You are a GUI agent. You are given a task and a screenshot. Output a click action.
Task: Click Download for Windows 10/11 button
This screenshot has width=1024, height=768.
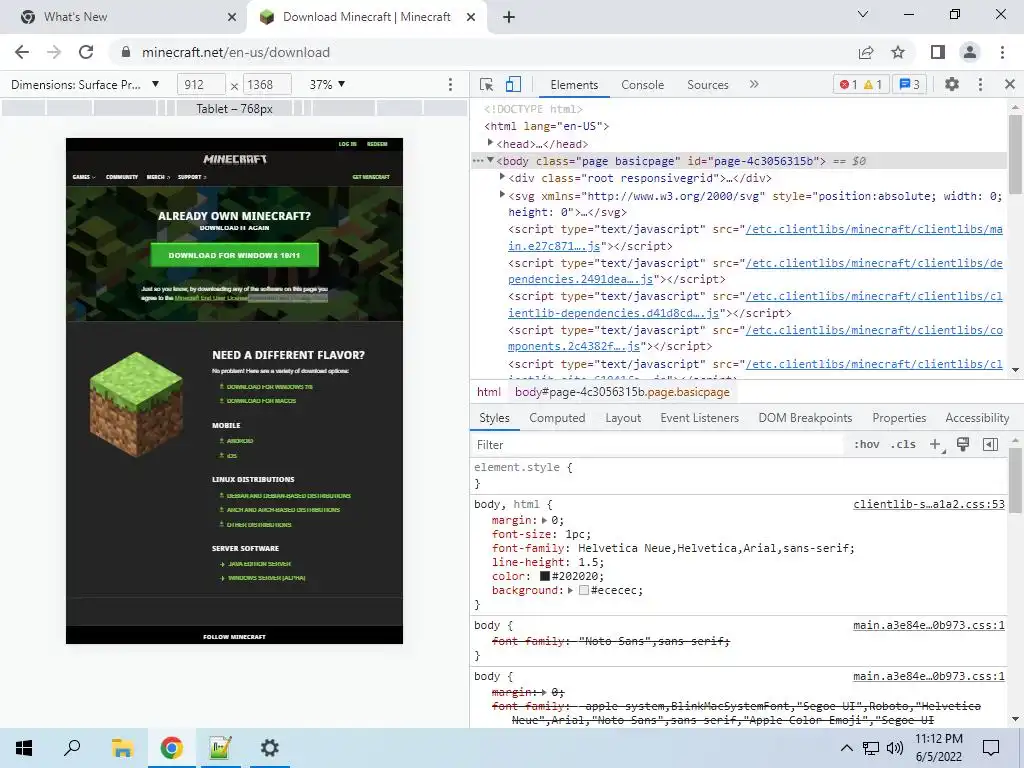click(x=234, y=255)
